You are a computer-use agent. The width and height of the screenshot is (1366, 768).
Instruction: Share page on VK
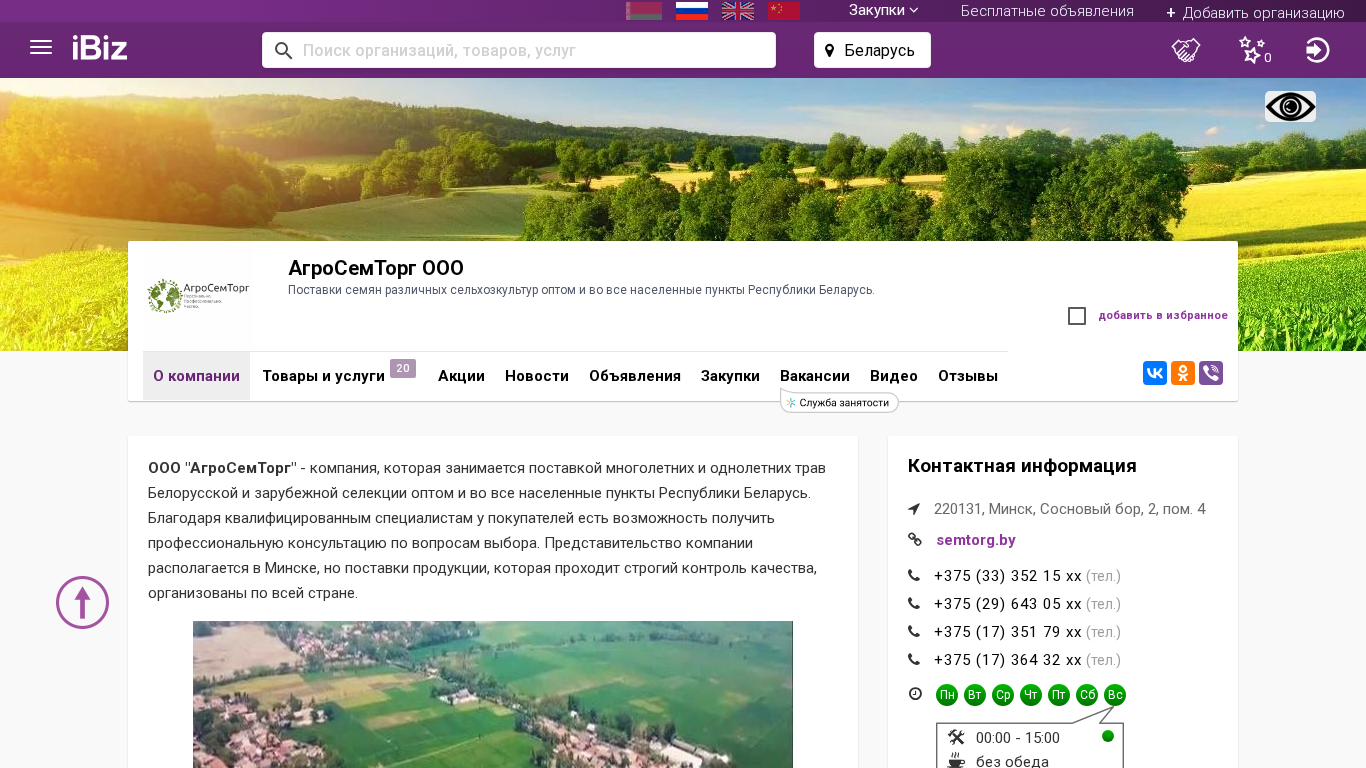[x=1155, y=373]
